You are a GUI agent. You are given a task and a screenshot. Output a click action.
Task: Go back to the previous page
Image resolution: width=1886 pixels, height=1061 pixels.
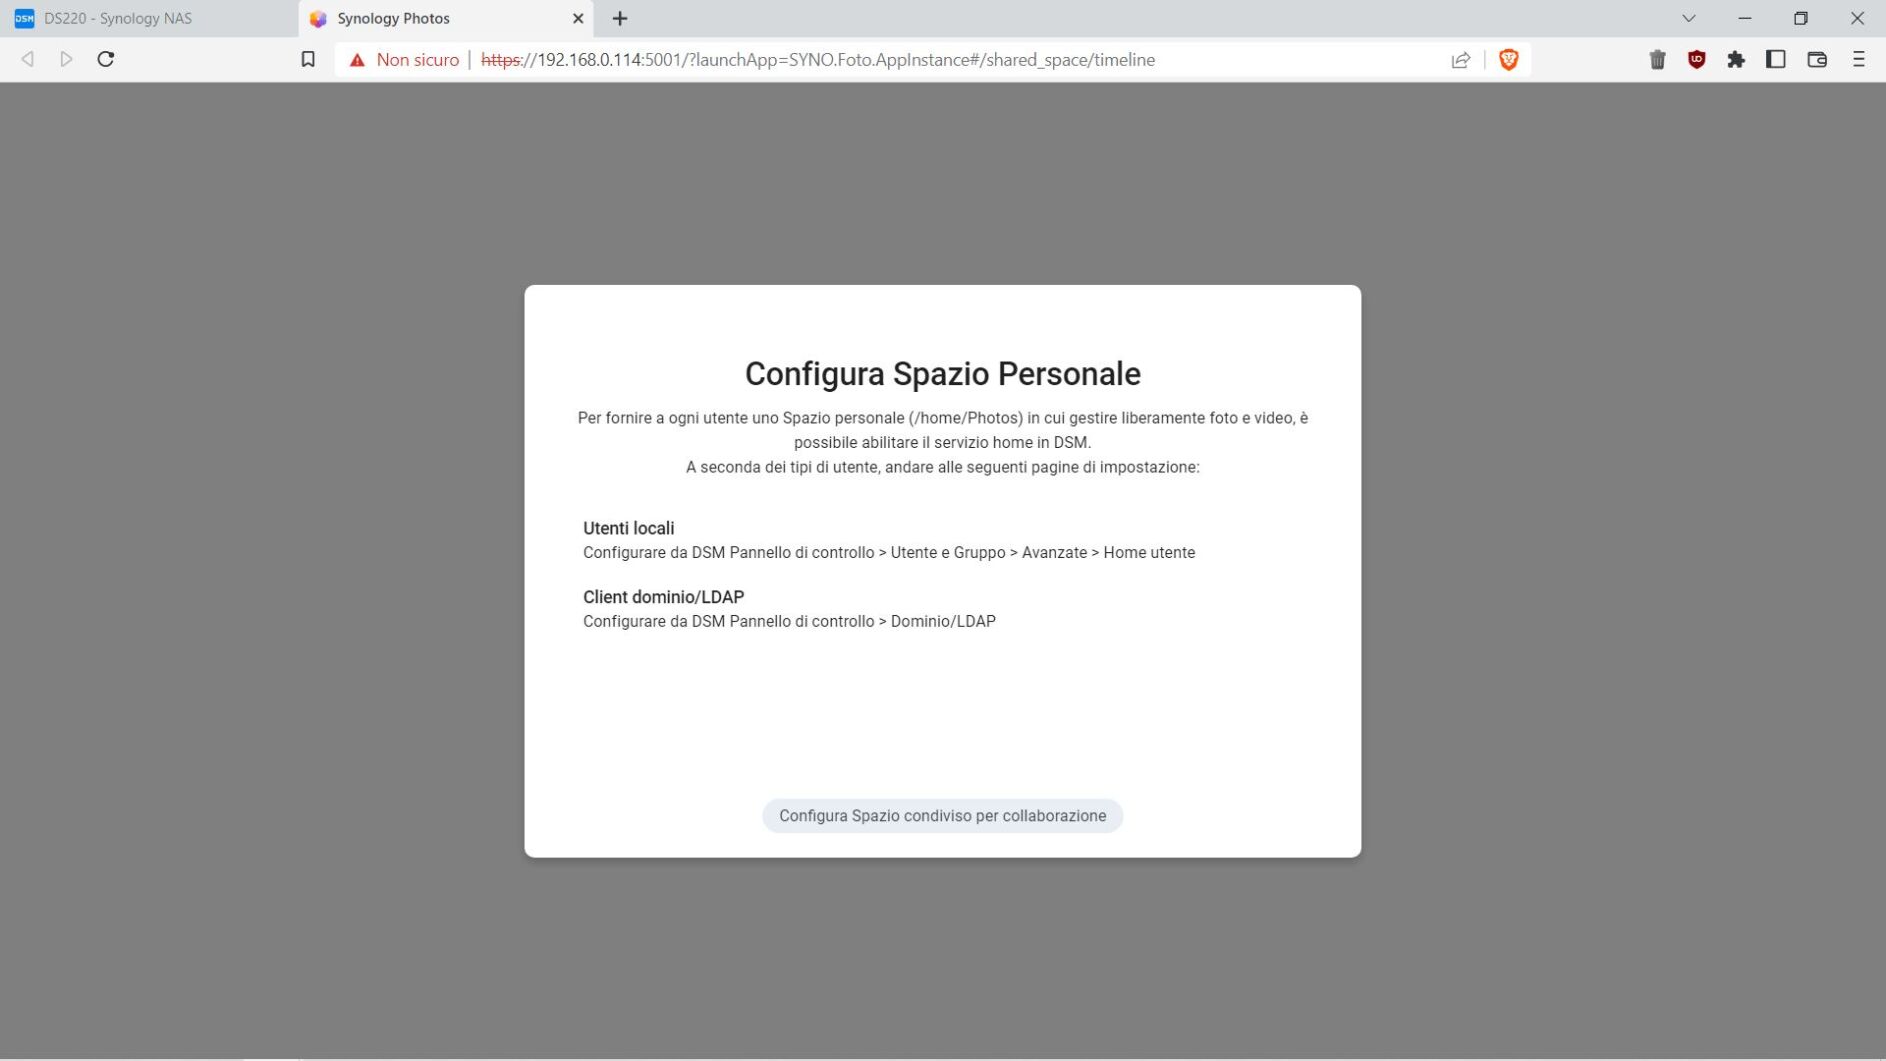point(28,60)
